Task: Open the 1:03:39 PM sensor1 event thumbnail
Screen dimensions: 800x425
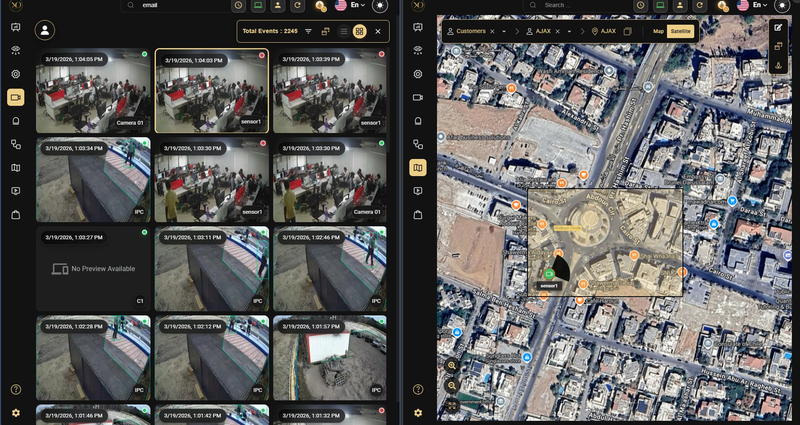Action: pyautogui.click(x=330, y=91)
